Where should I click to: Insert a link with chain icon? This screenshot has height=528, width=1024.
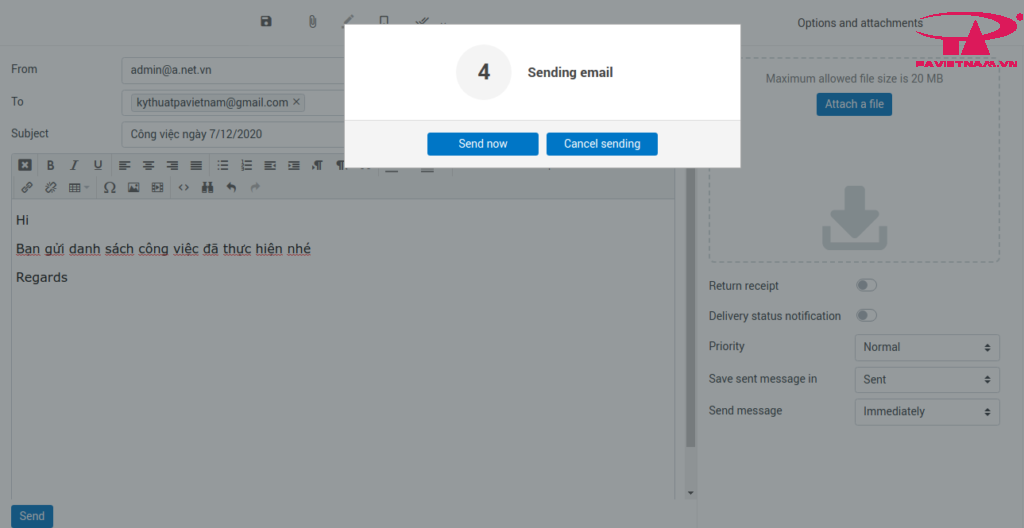pyautogui.click(x=27, y=187)
